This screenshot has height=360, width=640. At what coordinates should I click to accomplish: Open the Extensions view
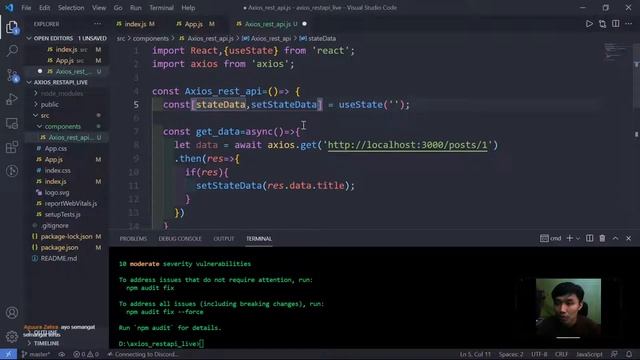tap(12, 147)
